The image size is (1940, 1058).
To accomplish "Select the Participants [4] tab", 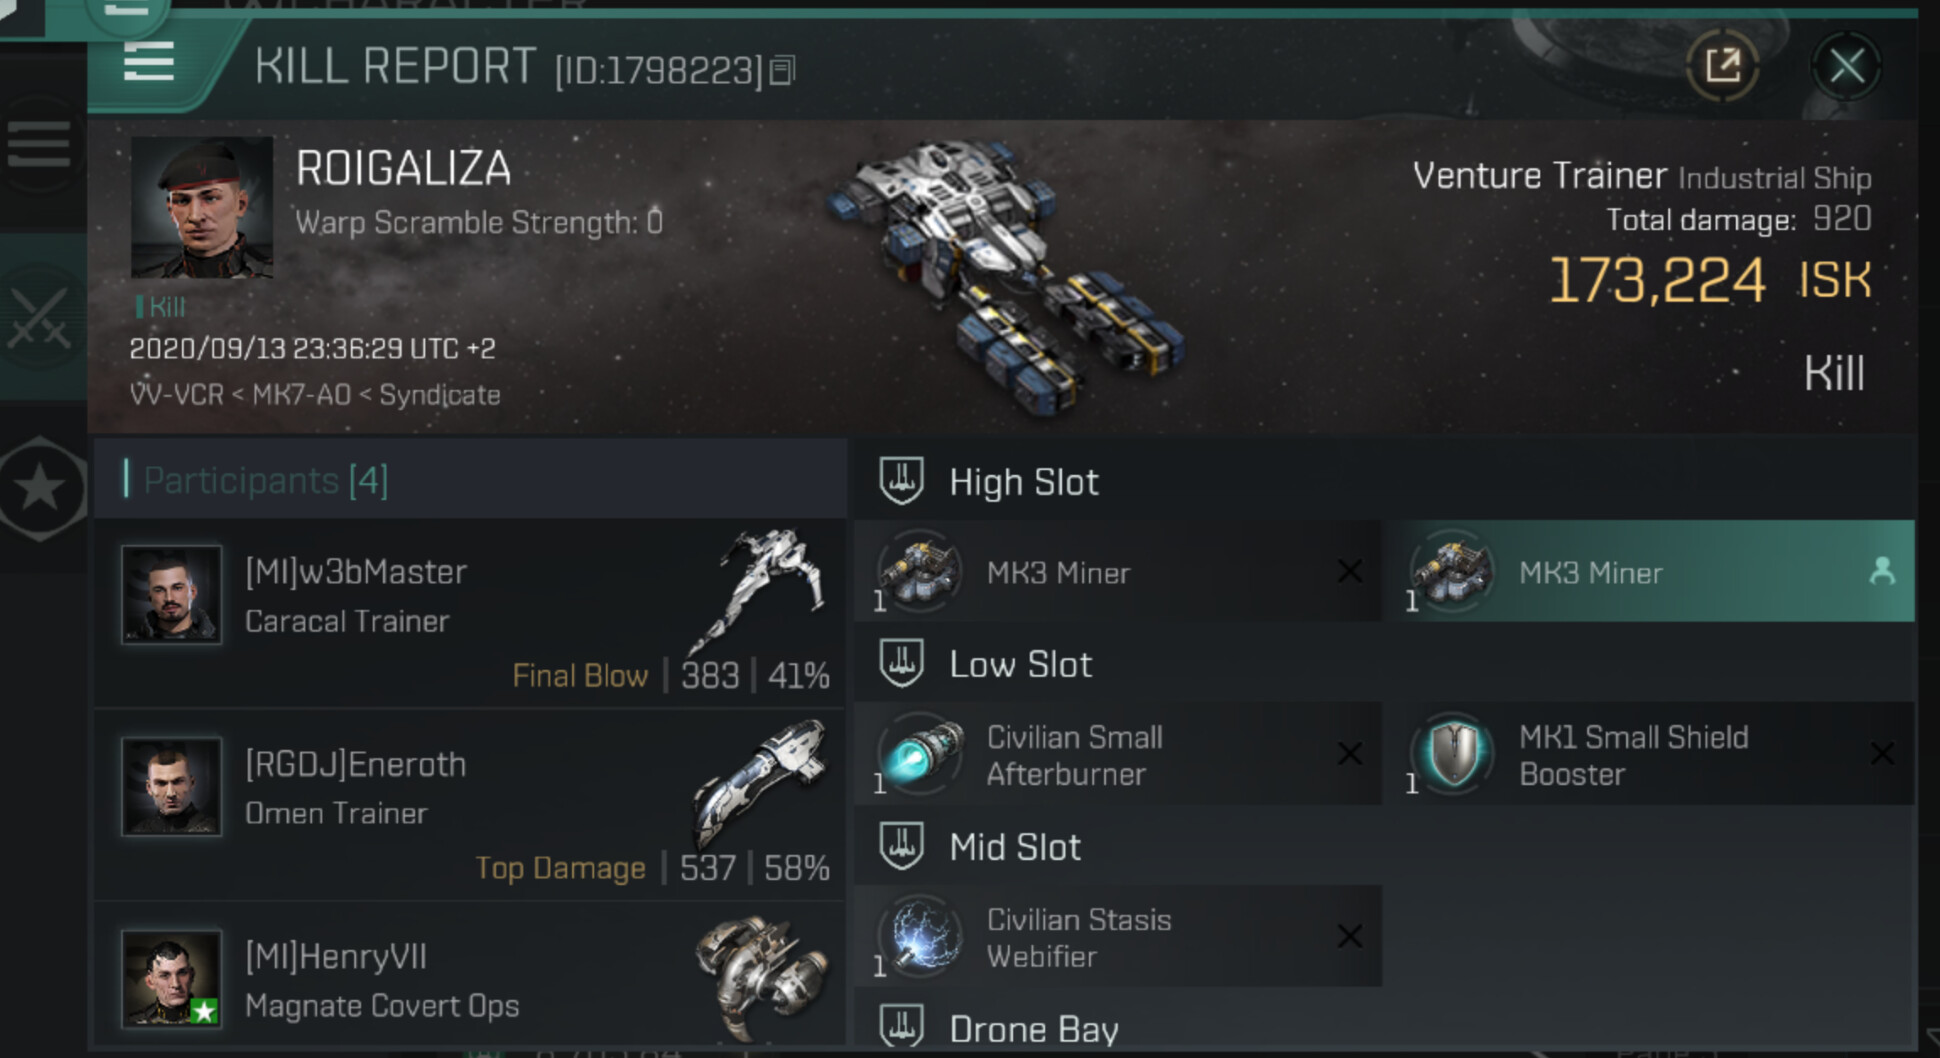I will pos(265,480).
